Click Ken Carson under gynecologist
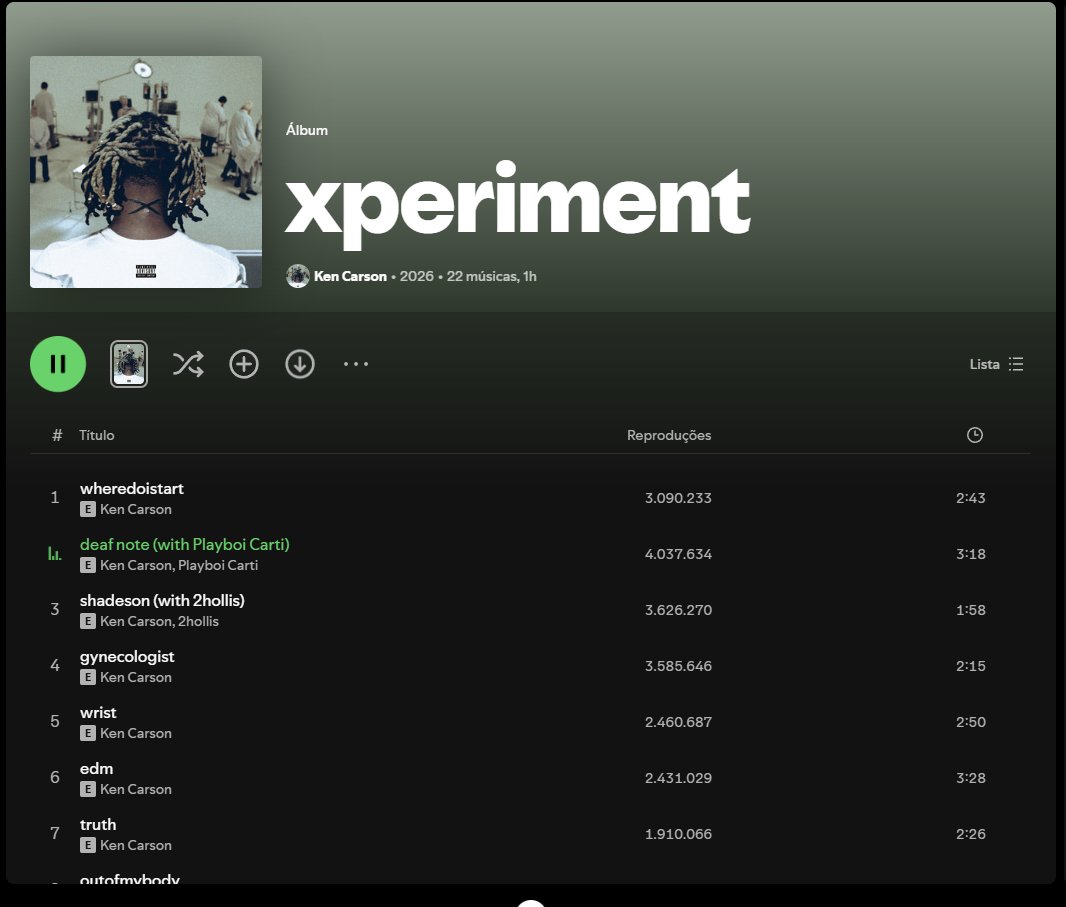Image resolution: width=1066 pixels, height=907 pixels. [x=136, y=677]
